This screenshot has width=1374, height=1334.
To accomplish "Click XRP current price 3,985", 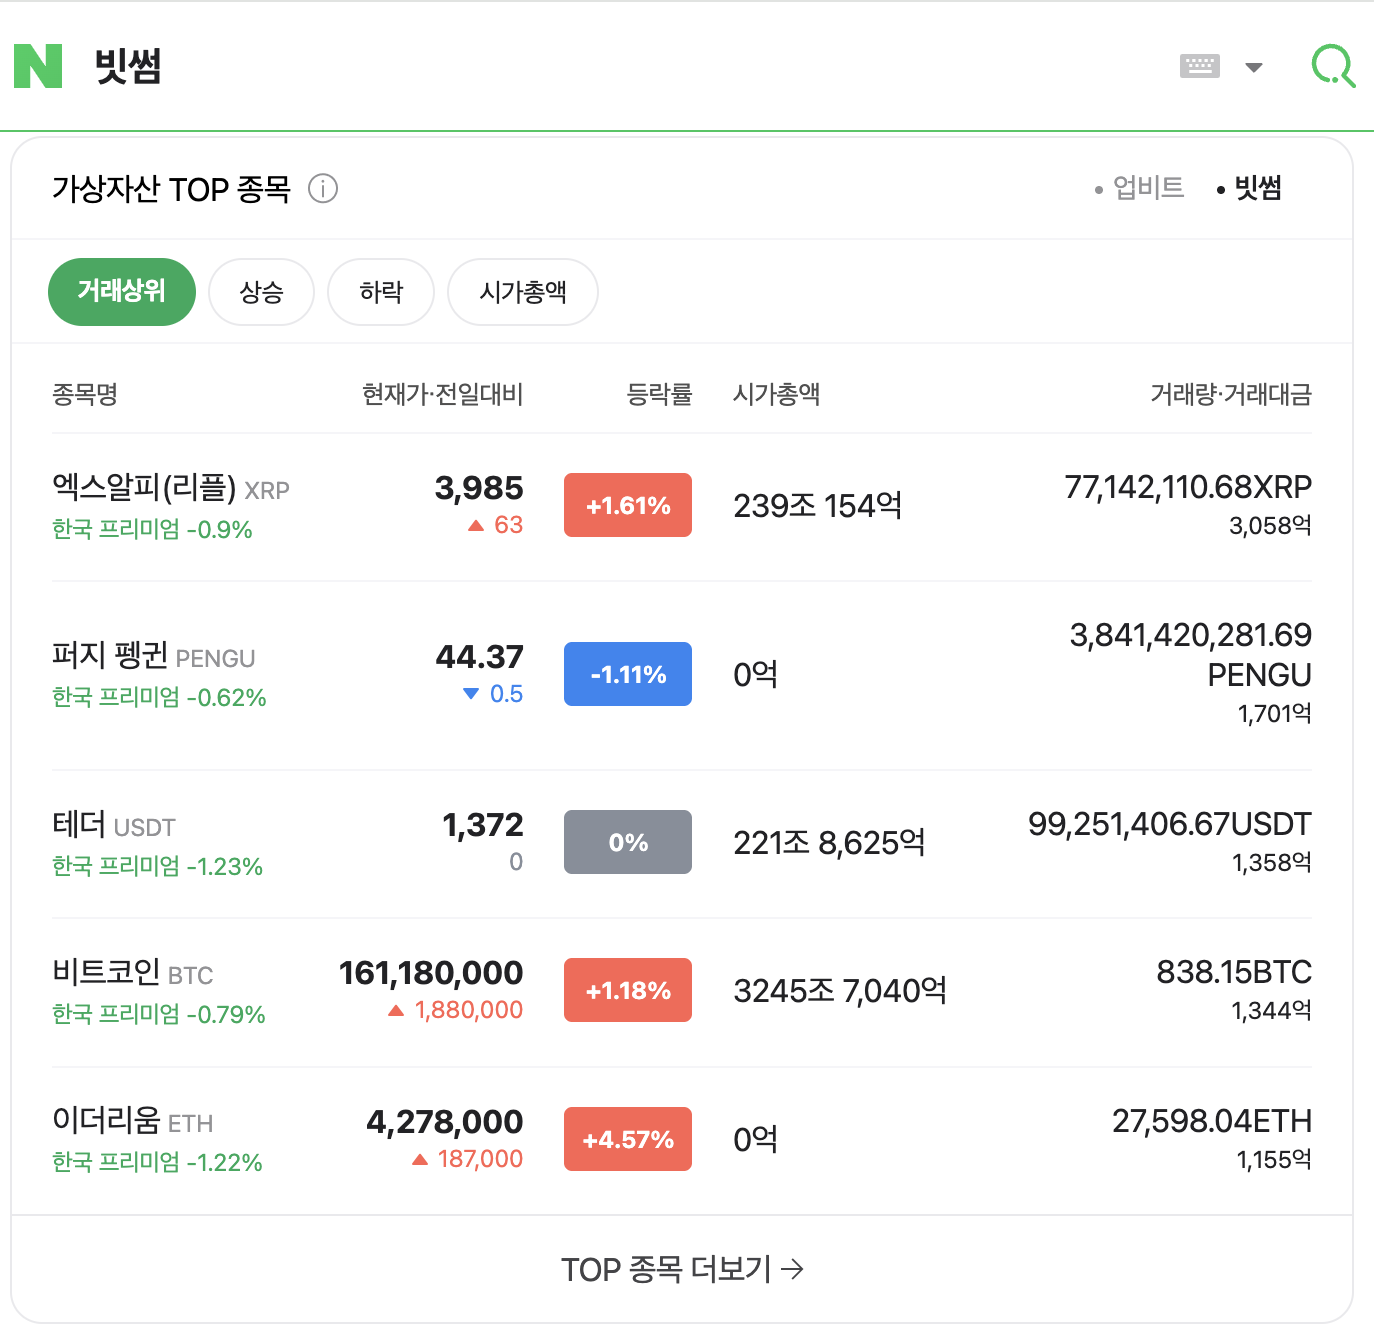I will [479, 488].
